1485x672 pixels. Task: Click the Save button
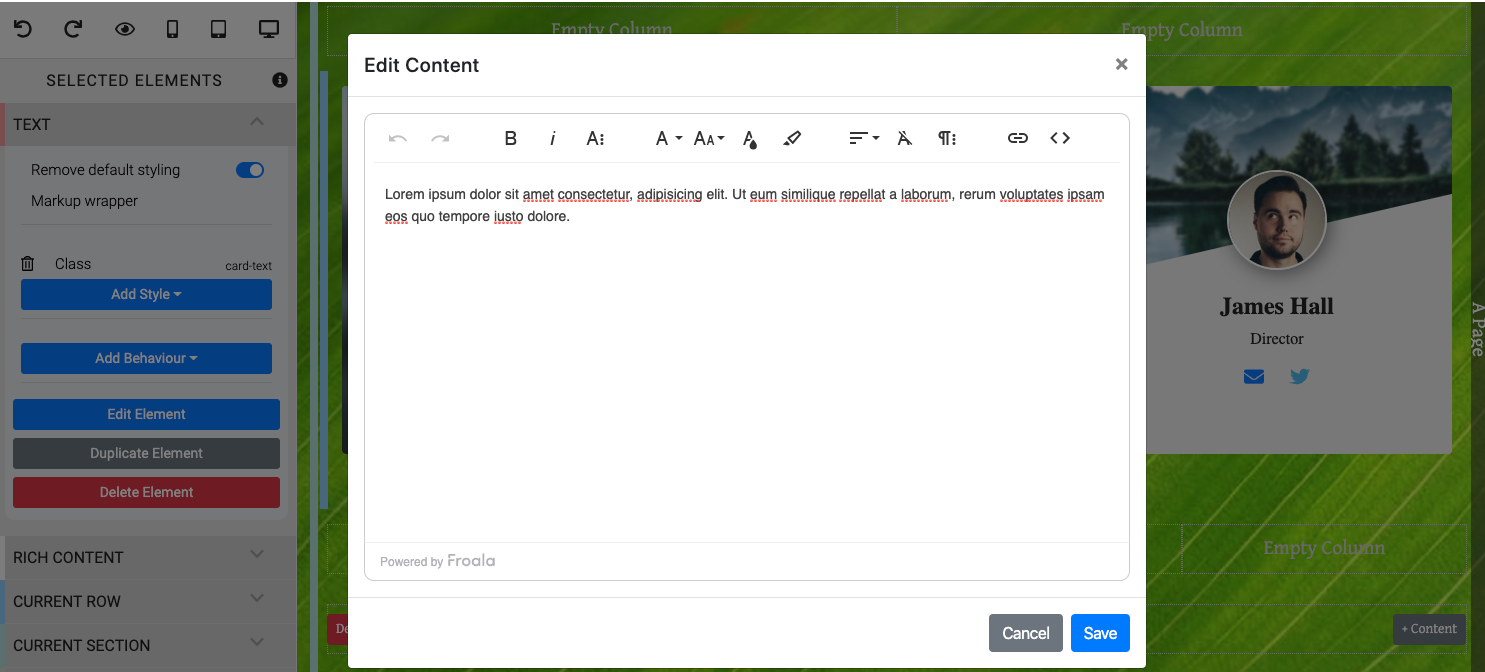(x=1099, y=633)
